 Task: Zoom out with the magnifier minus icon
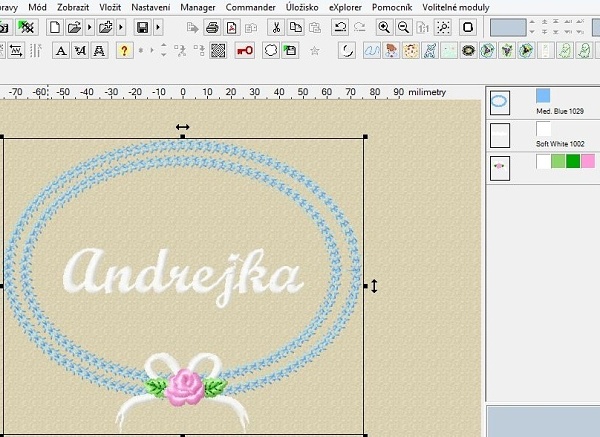pyautogui.click(x=403, y=28)
